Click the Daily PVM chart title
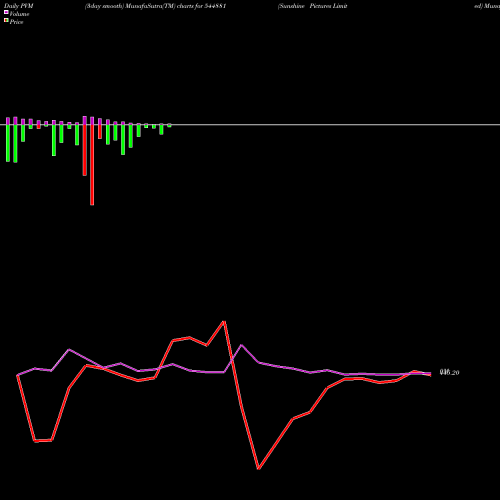 click(x=19, y=6)
